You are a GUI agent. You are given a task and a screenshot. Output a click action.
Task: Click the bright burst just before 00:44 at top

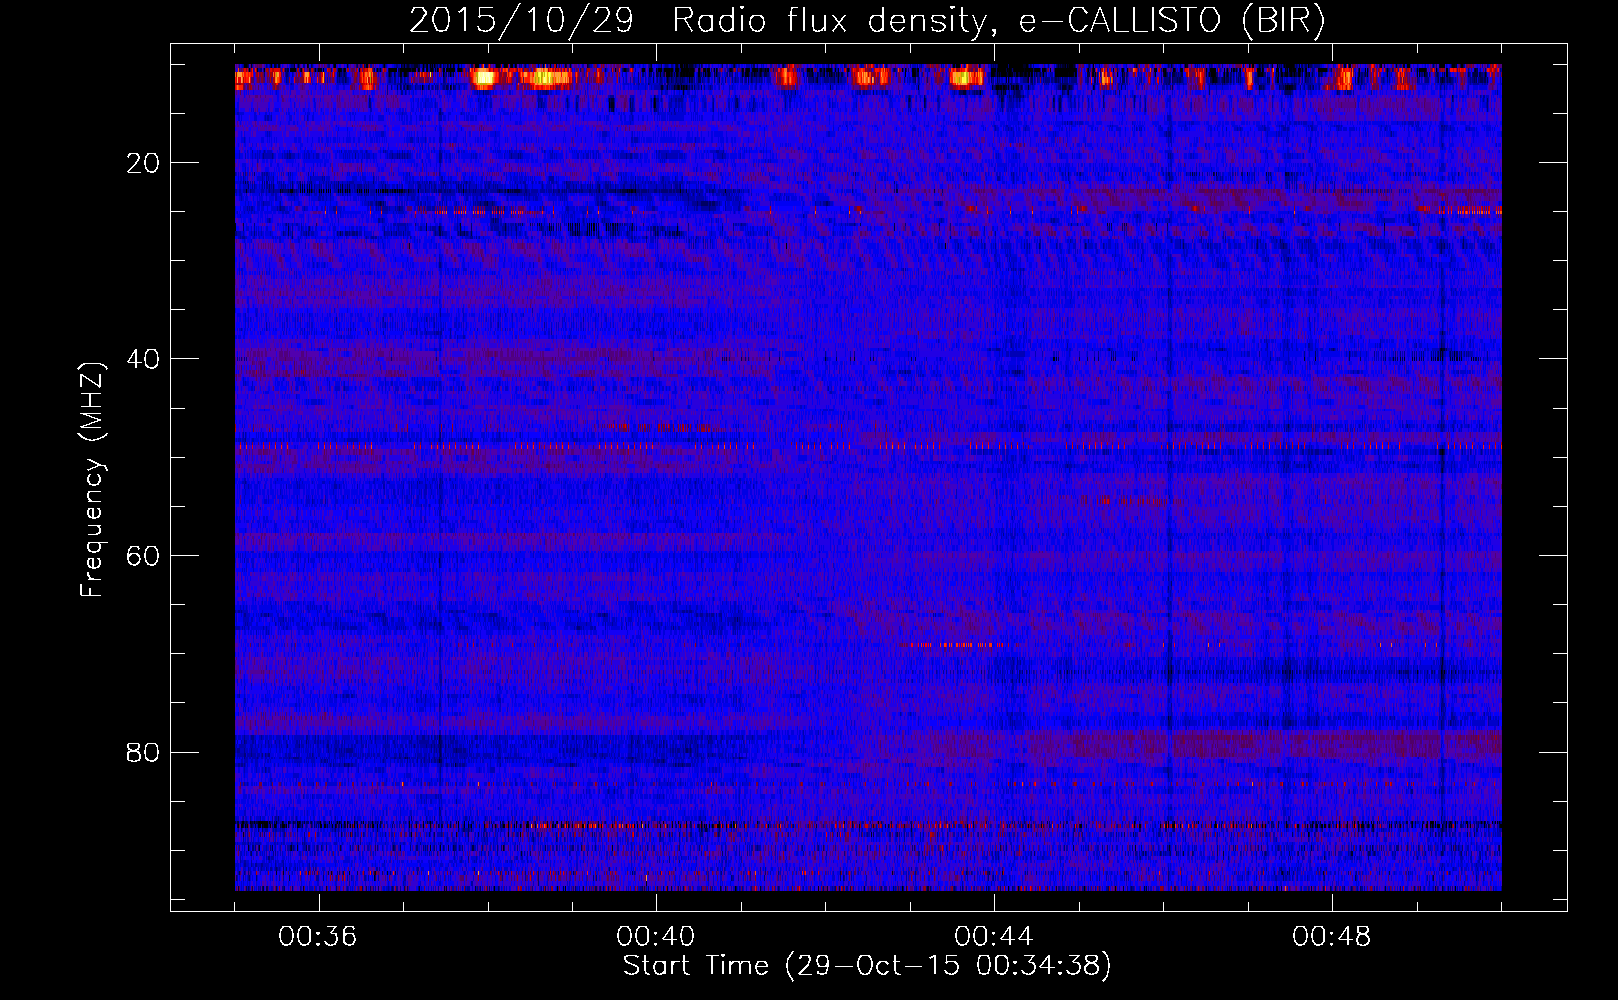pos(966,77)
